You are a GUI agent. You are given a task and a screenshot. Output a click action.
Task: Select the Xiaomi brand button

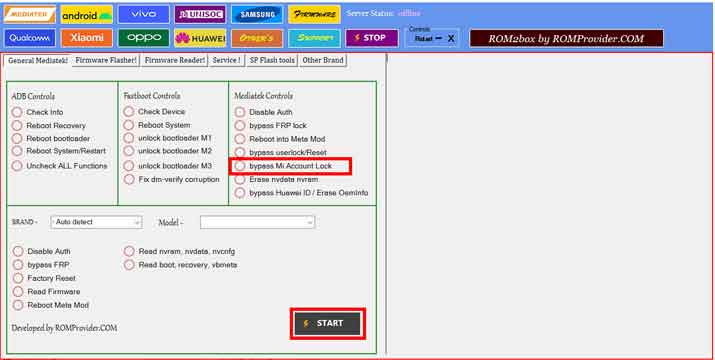point(87,38)
